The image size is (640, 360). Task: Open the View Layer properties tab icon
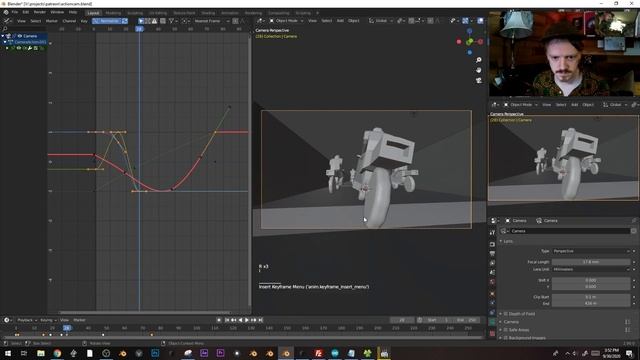[492, 263]
